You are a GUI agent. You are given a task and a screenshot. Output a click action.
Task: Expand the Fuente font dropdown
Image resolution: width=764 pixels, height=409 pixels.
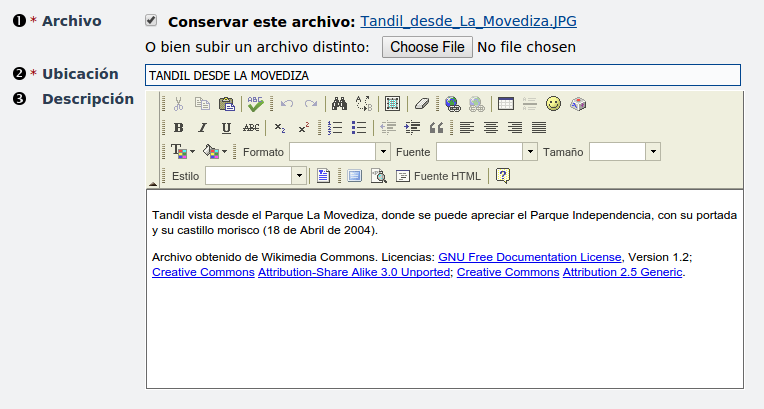(530, 152)
